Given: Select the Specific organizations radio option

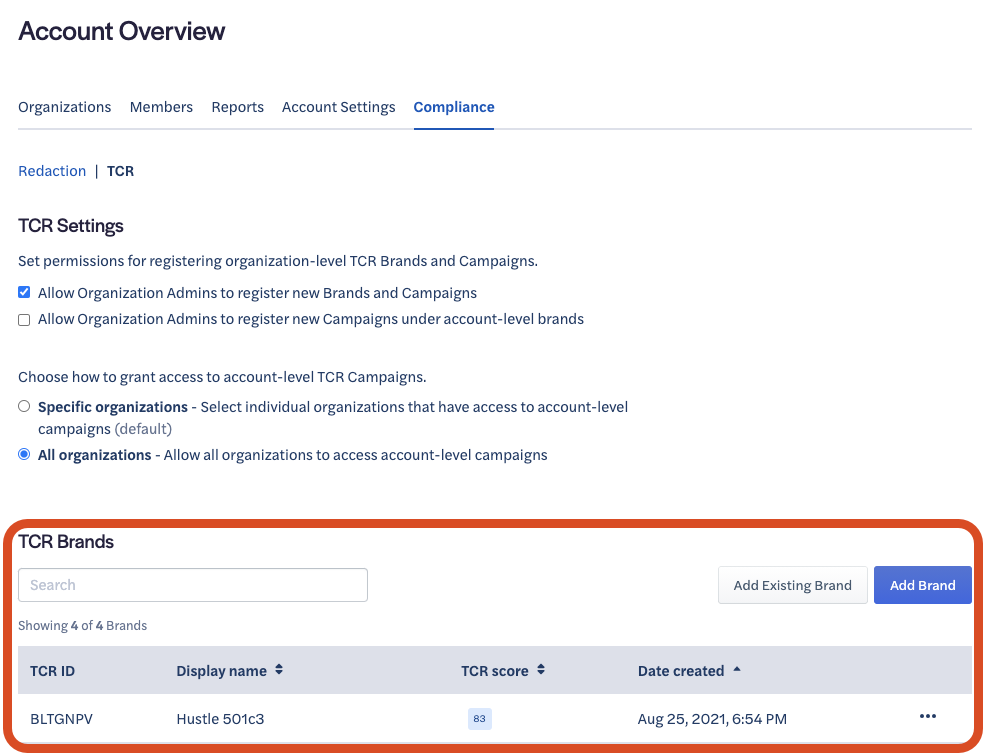Looking at the screenshot, I should pos(24,407).
